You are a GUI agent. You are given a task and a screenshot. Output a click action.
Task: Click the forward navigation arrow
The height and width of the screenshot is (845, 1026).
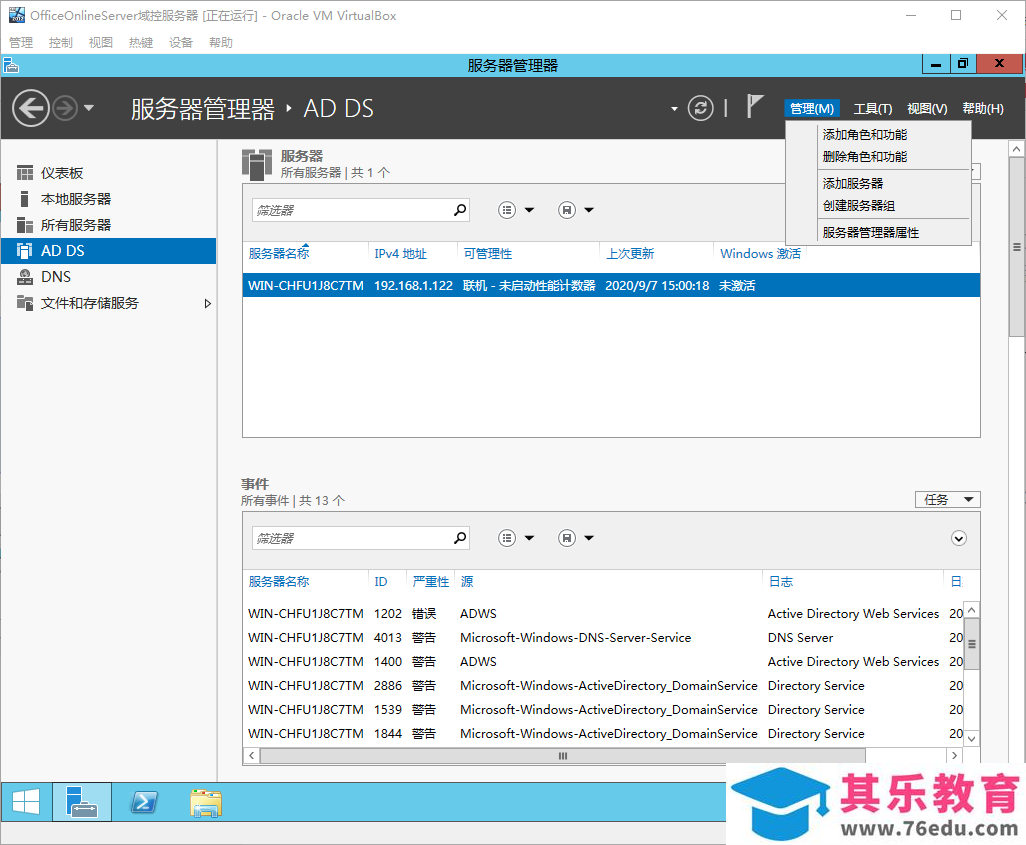pyautogui.click(x=65, y=108)
